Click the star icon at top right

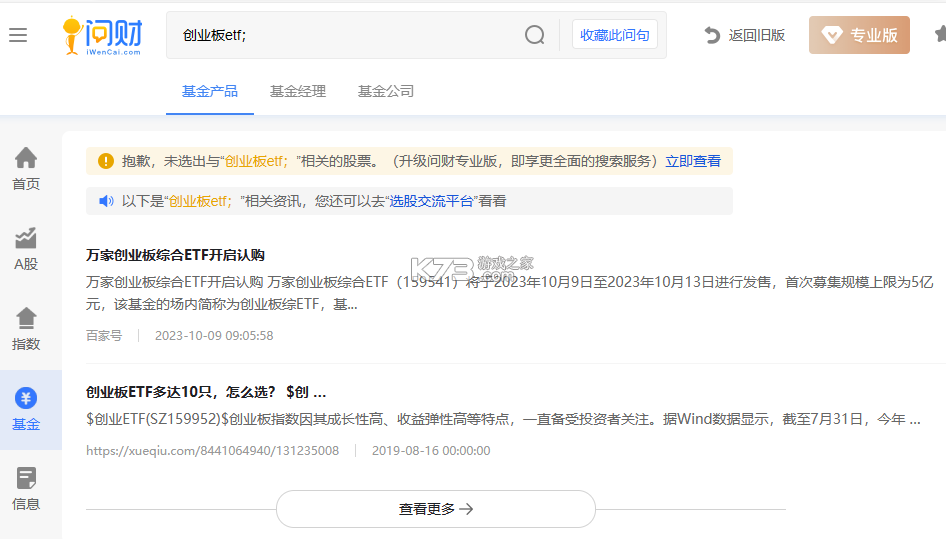click(941, 34)
